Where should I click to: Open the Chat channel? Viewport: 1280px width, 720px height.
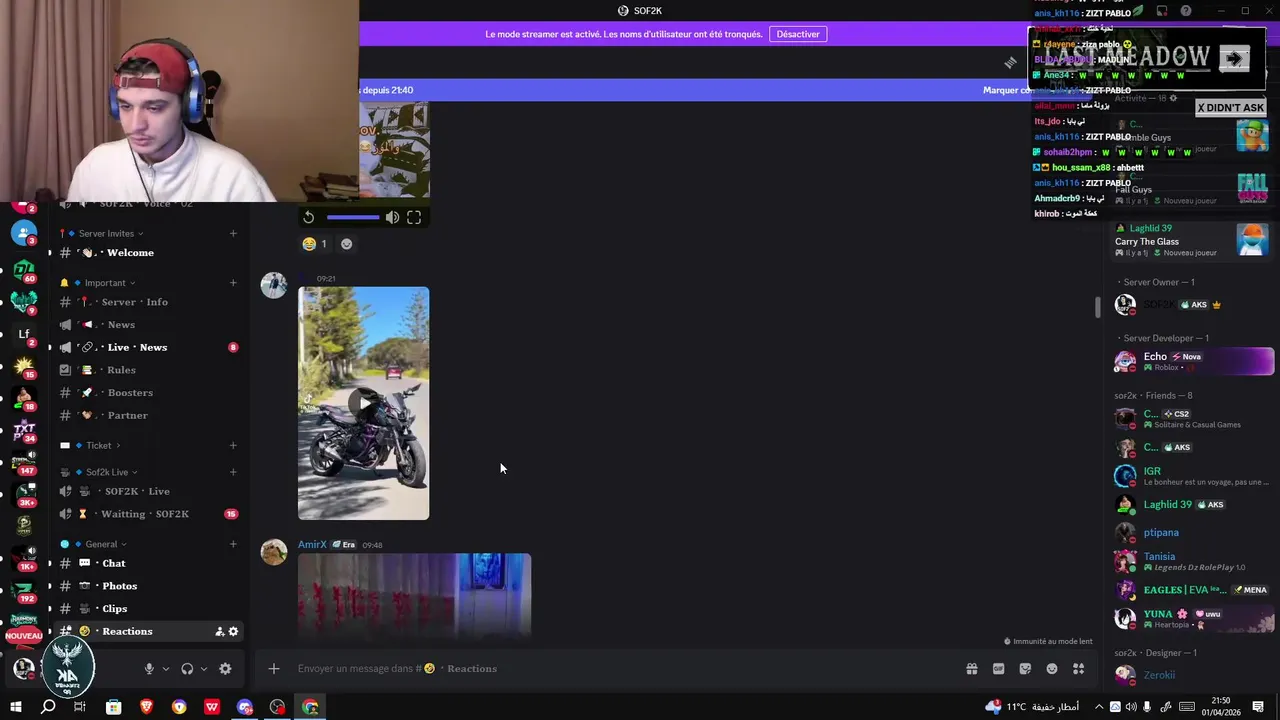click(x=150, y=564)
